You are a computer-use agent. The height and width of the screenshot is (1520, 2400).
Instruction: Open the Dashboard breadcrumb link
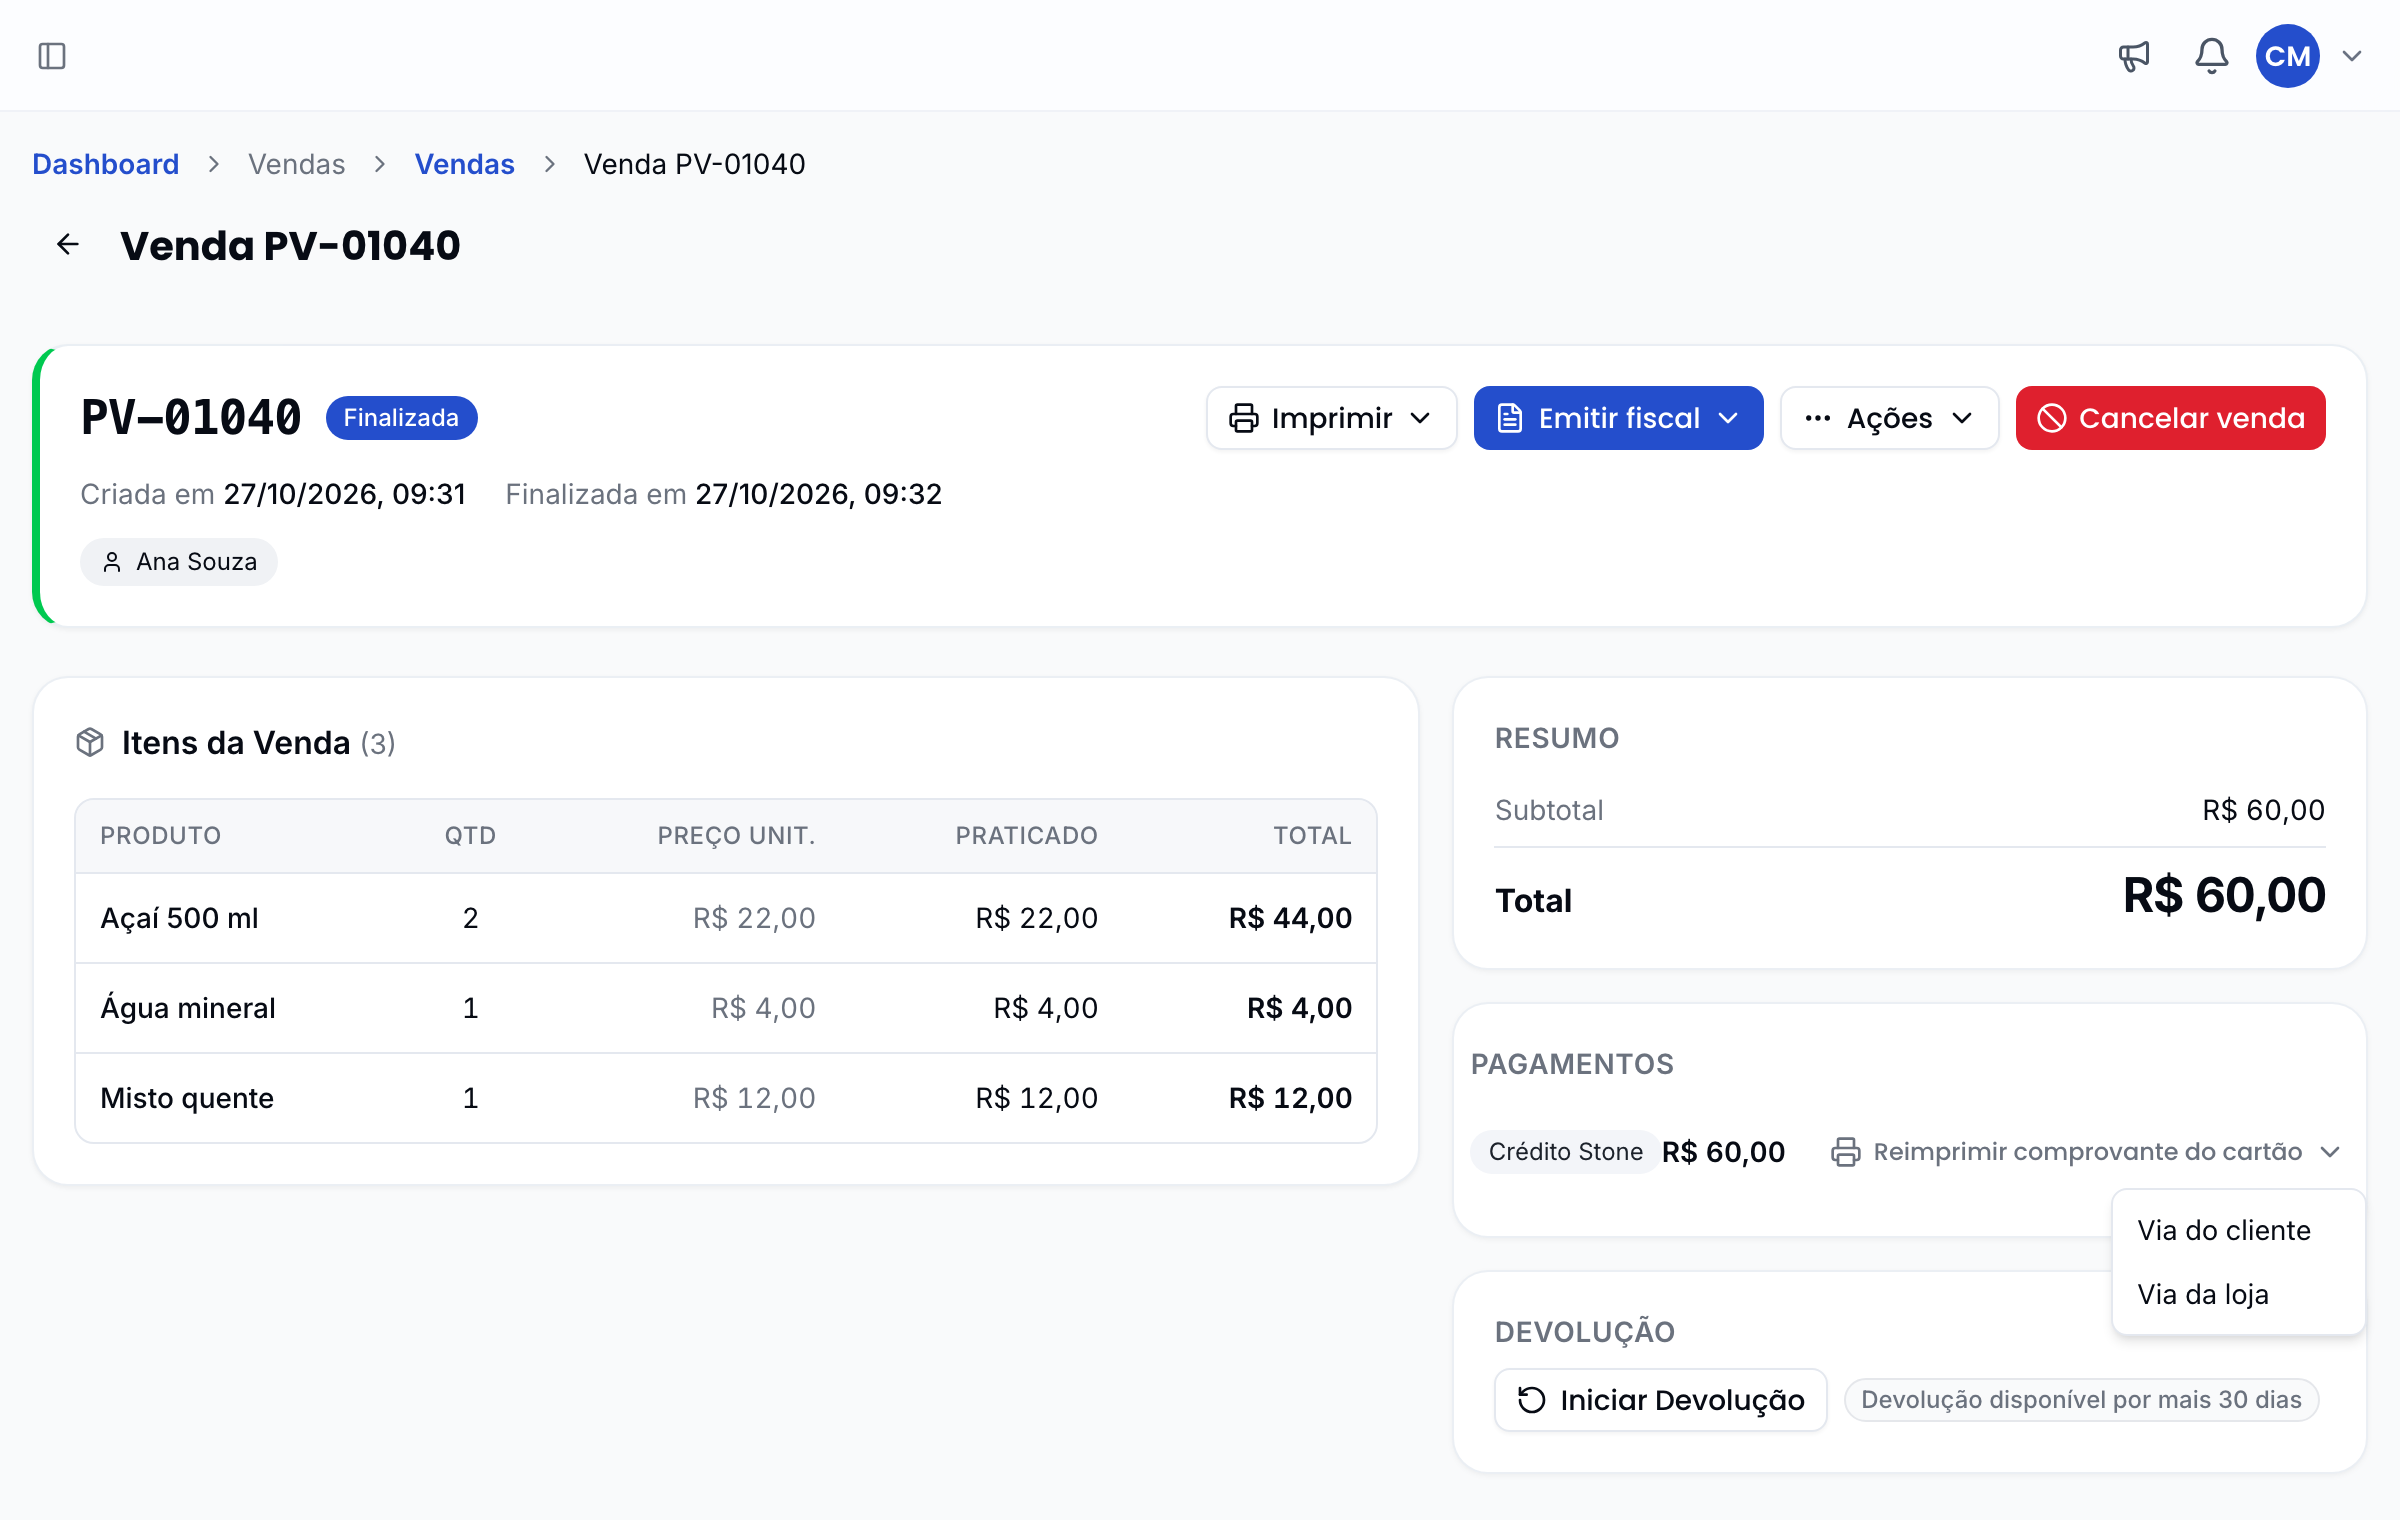106,164
